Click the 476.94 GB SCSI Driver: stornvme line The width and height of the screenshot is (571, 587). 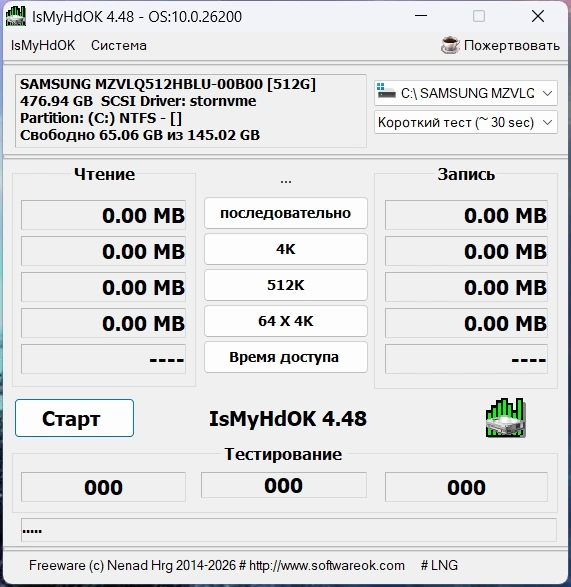[138, 101]
